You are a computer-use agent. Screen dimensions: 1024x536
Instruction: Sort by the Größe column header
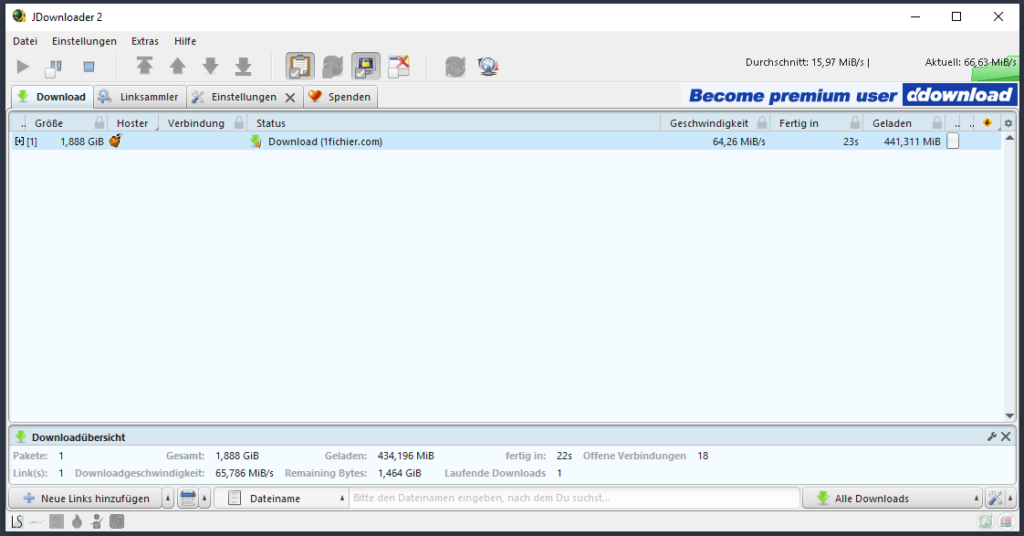point(49,123)
